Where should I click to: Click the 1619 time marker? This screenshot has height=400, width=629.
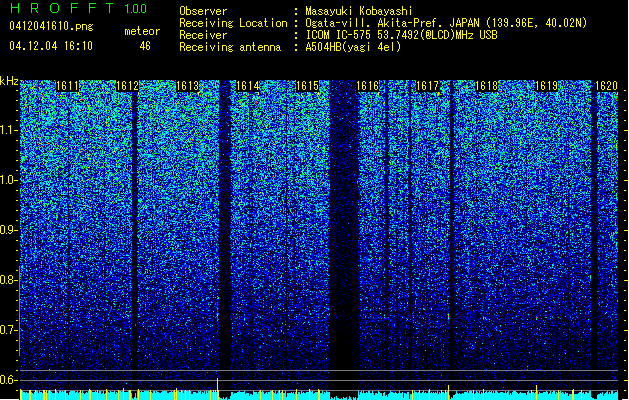(x=546, y=86)
